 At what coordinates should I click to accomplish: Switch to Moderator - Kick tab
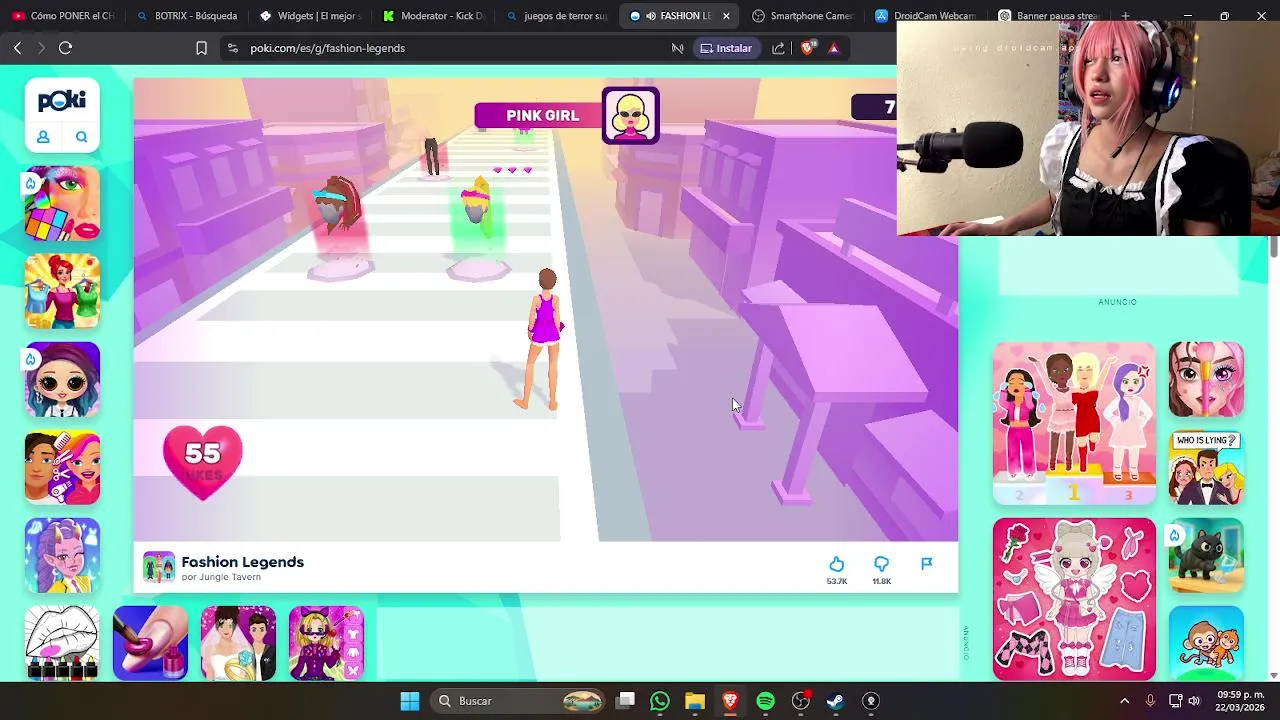click(433, 16)
